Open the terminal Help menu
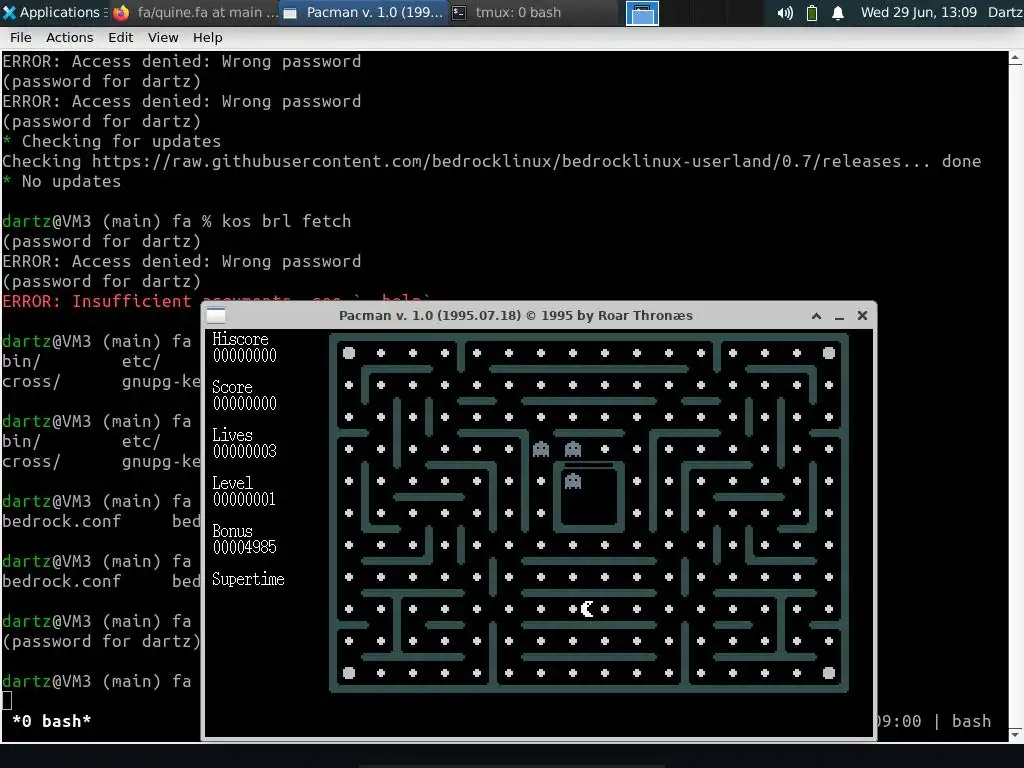 [207, 37]
